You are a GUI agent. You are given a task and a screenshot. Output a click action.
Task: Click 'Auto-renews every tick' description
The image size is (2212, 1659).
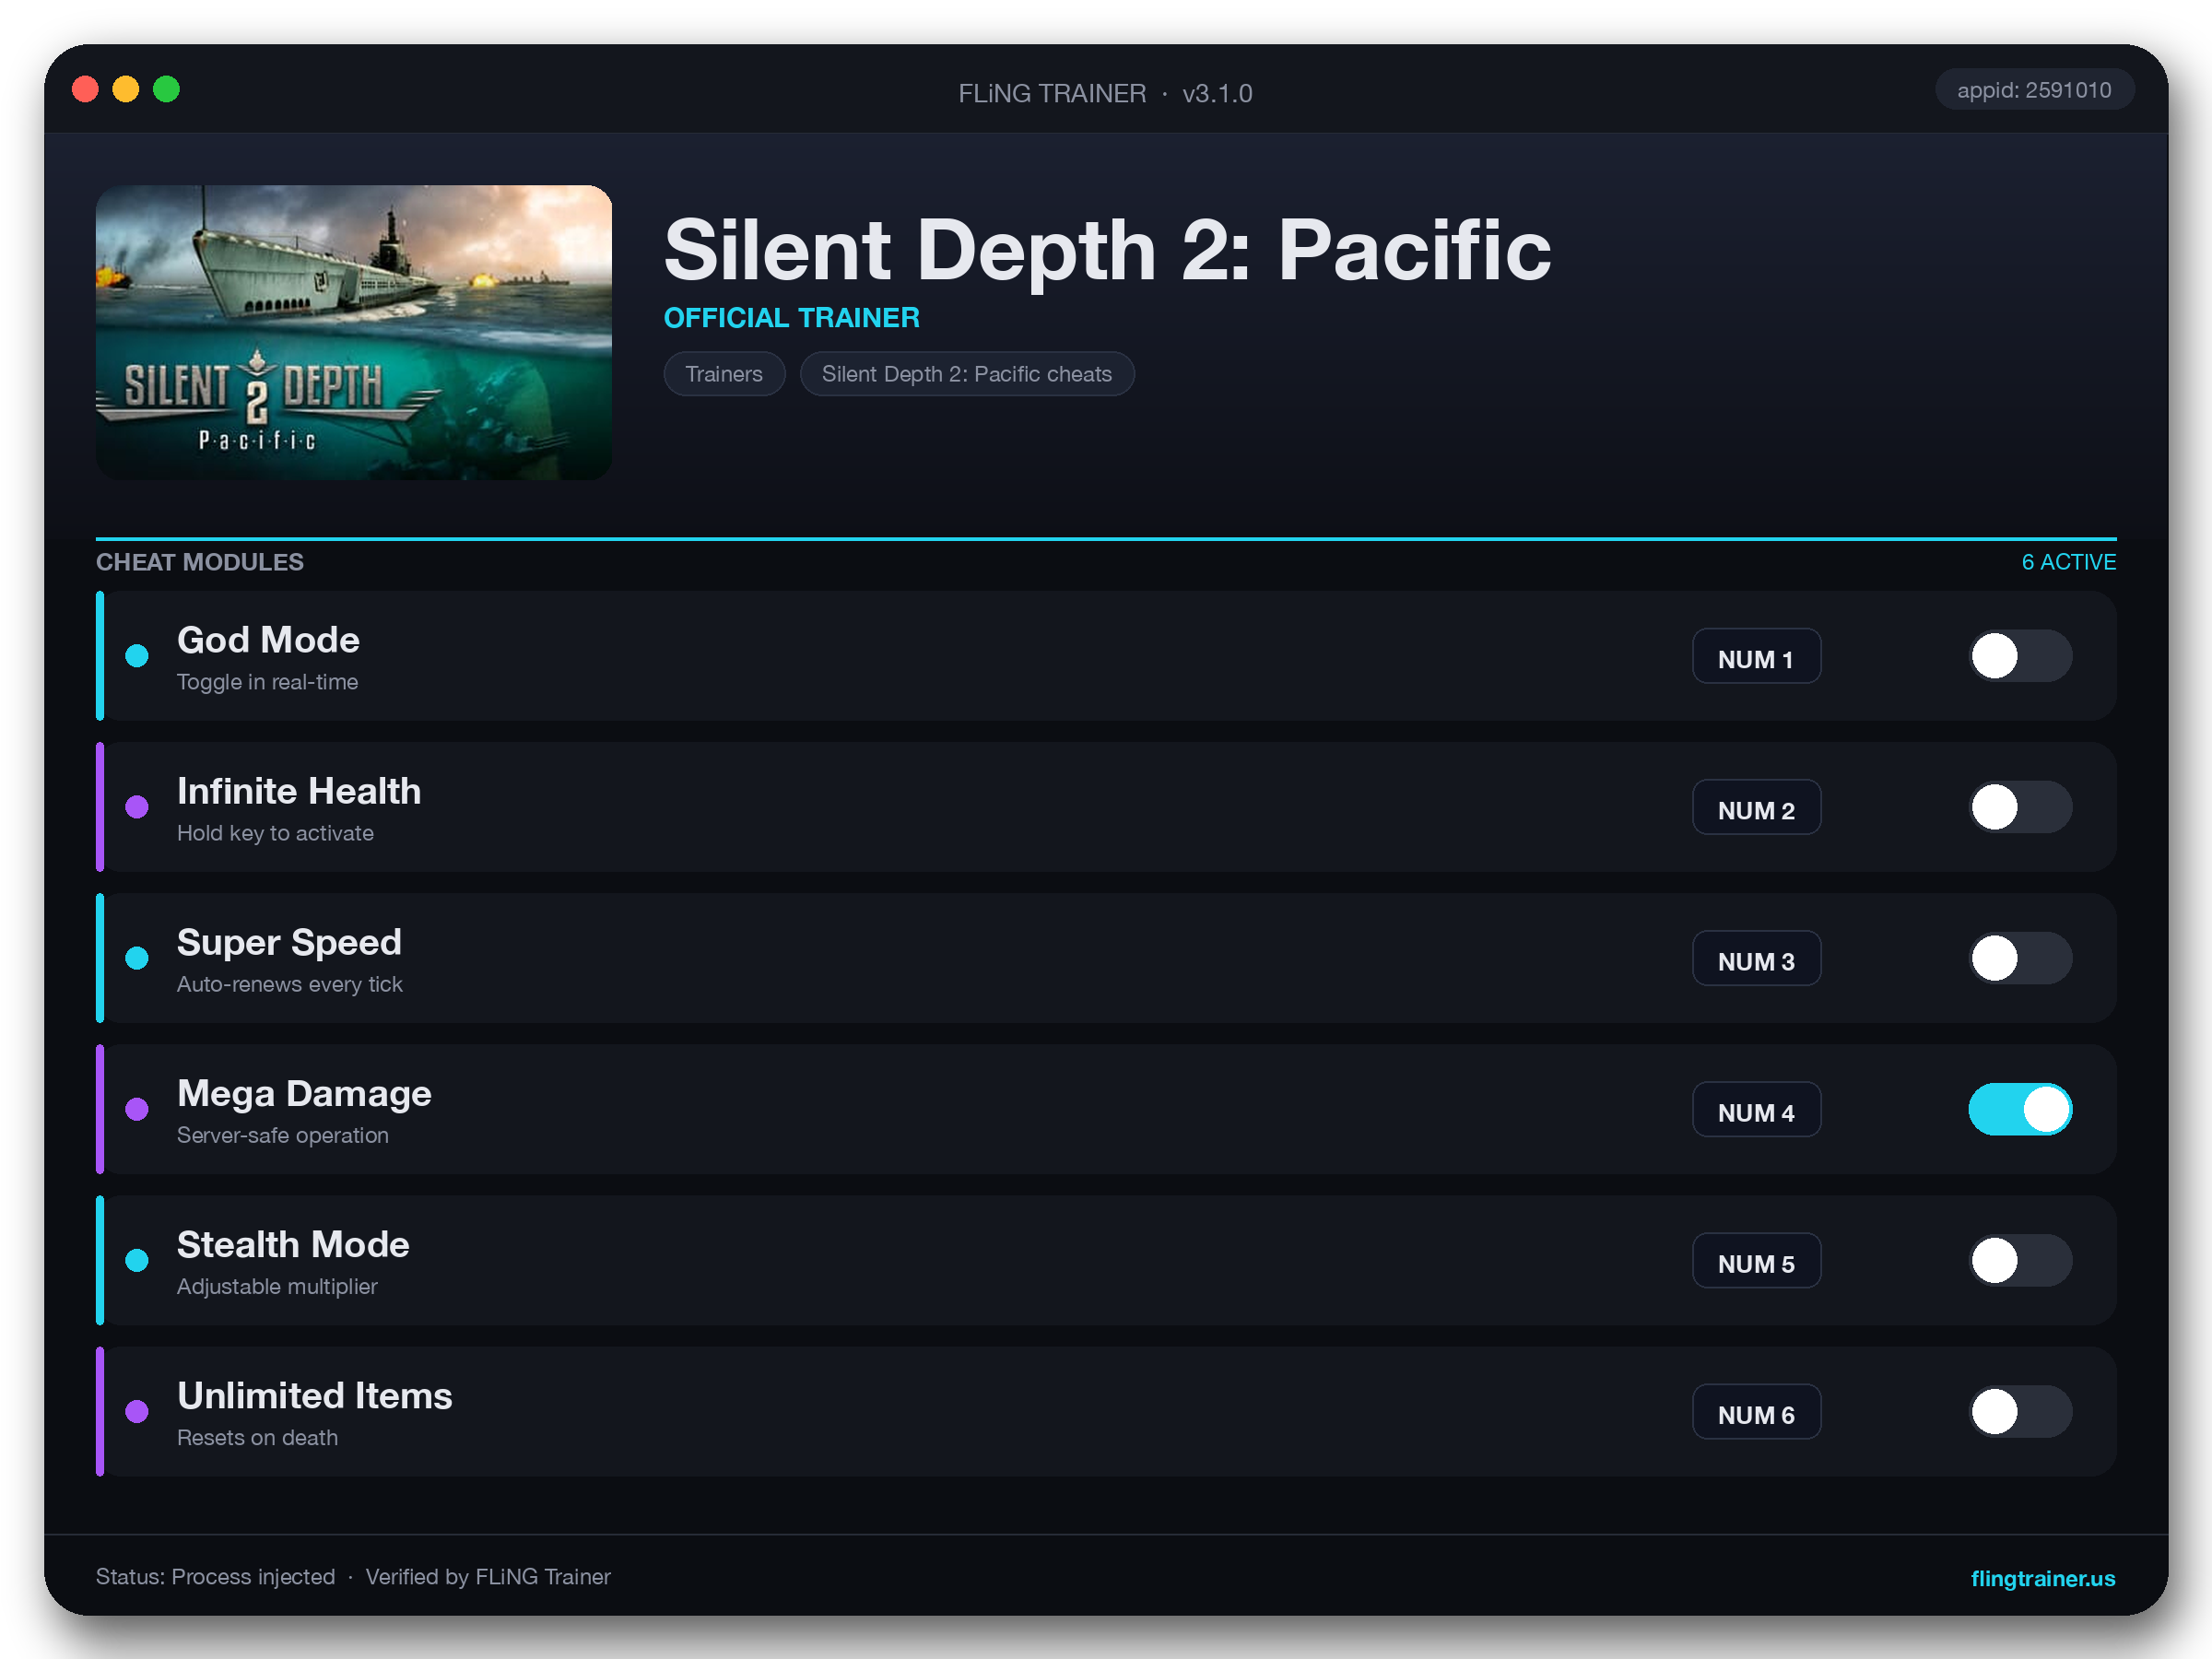tap(290, 984)
